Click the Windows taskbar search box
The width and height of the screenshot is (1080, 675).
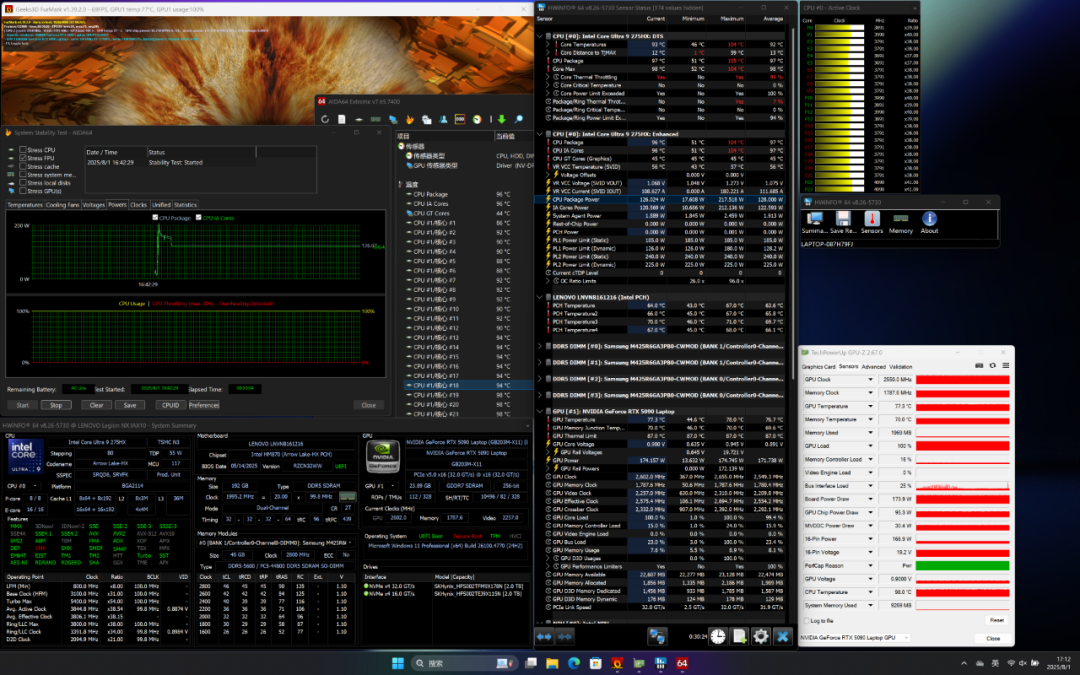(463, 663)
